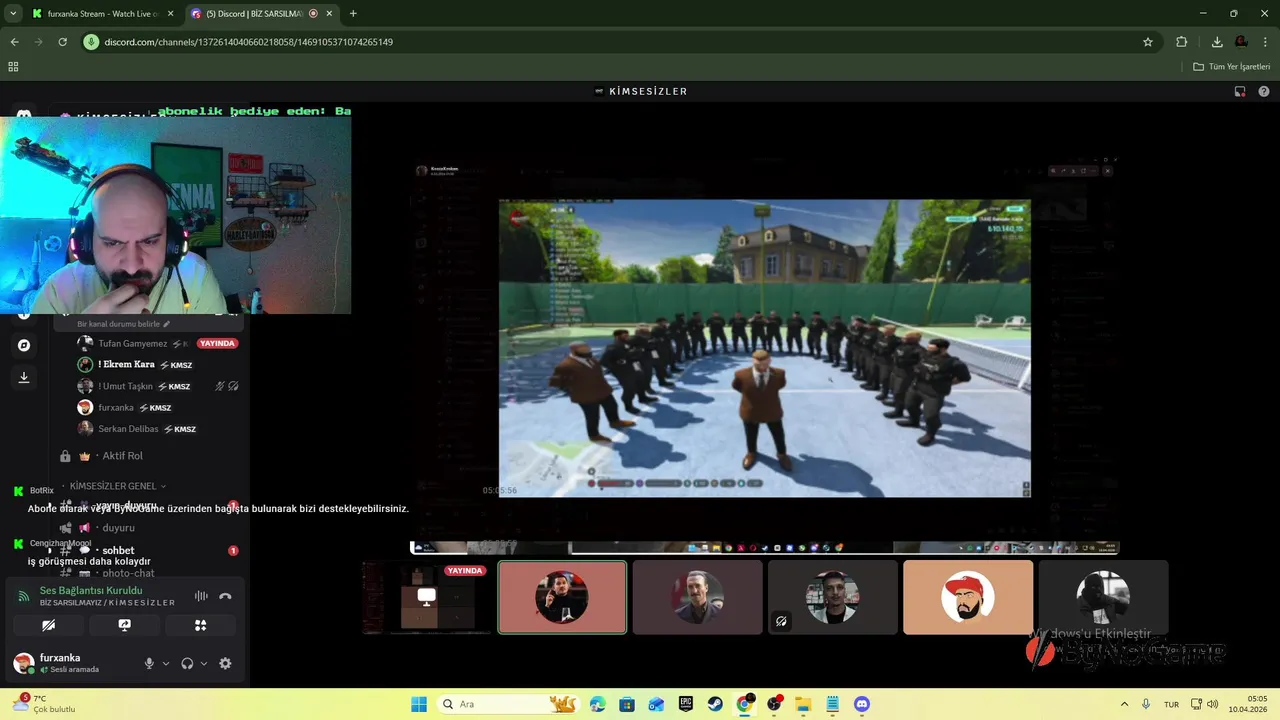Select furxanka in voice channel list
1280x720 pixels.
(x=116, y=408)
